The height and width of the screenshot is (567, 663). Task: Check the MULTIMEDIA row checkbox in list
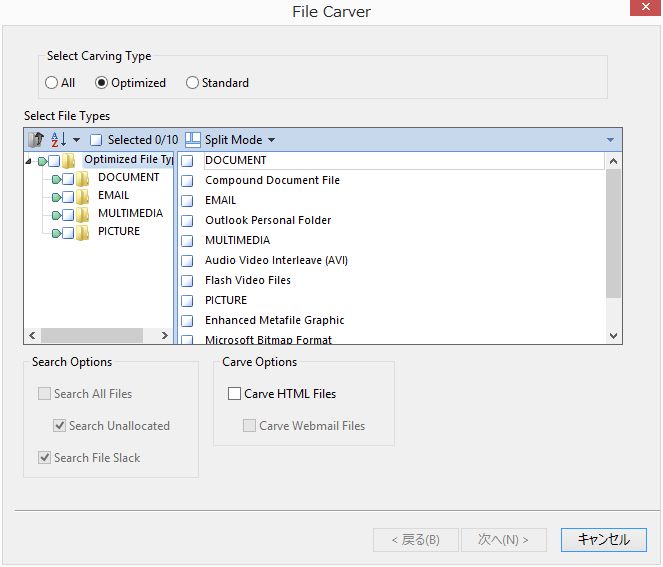click(x=187, y=241)
